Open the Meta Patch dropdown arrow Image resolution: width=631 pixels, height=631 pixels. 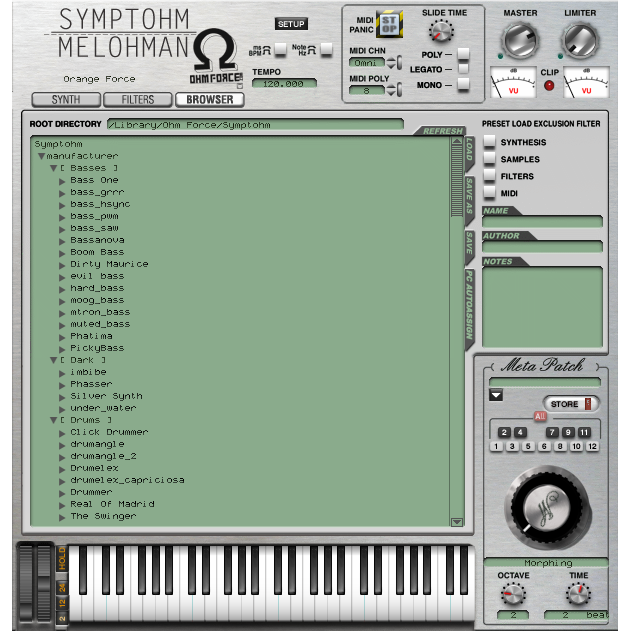tap(495, 396)
